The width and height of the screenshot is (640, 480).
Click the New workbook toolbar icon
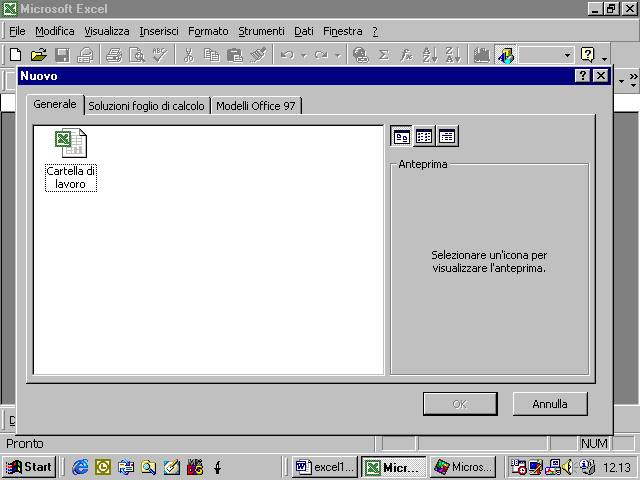click(16, 55)
